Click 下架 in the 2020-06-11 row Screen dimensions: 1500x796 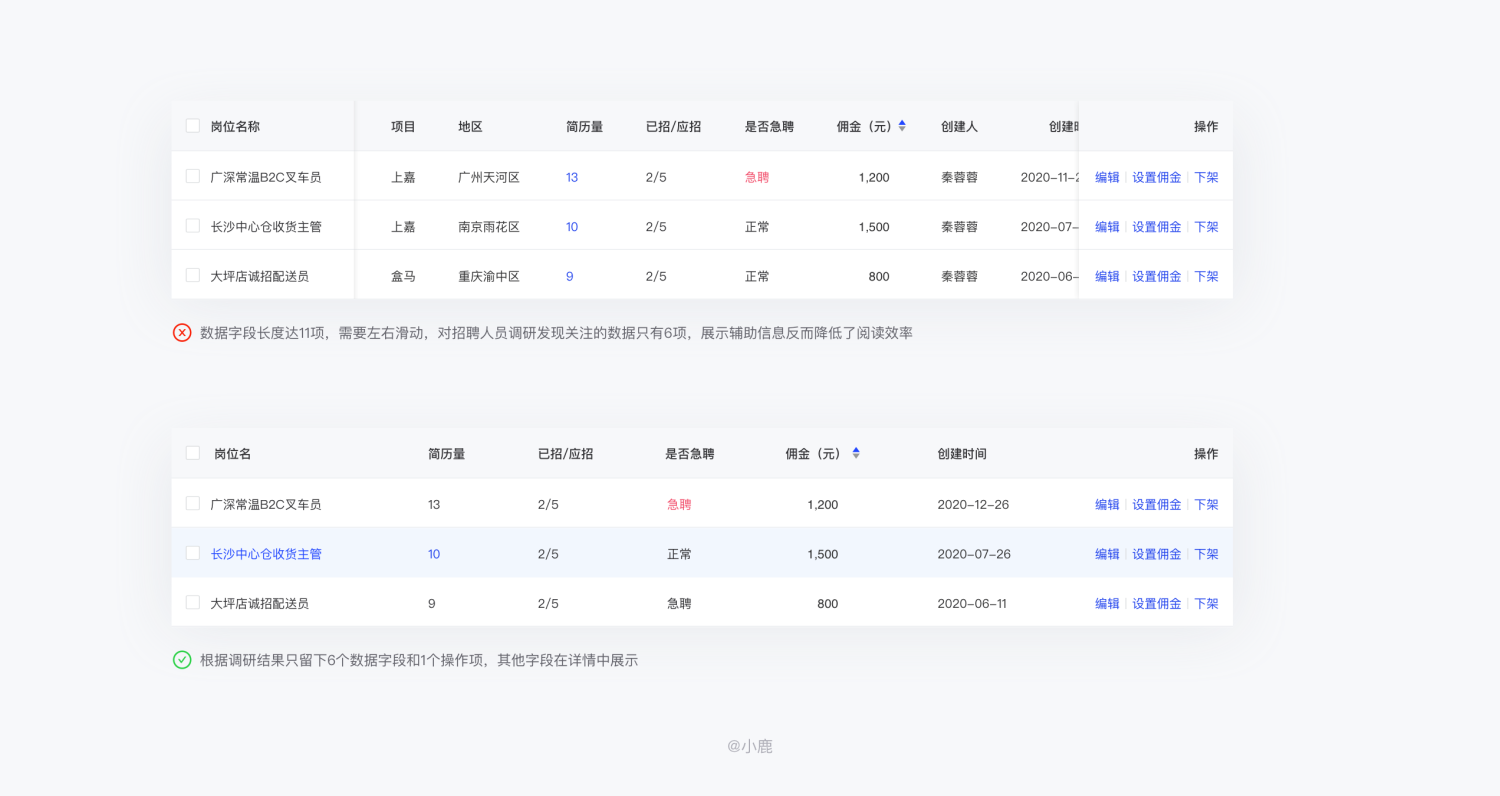(1206, 603)
